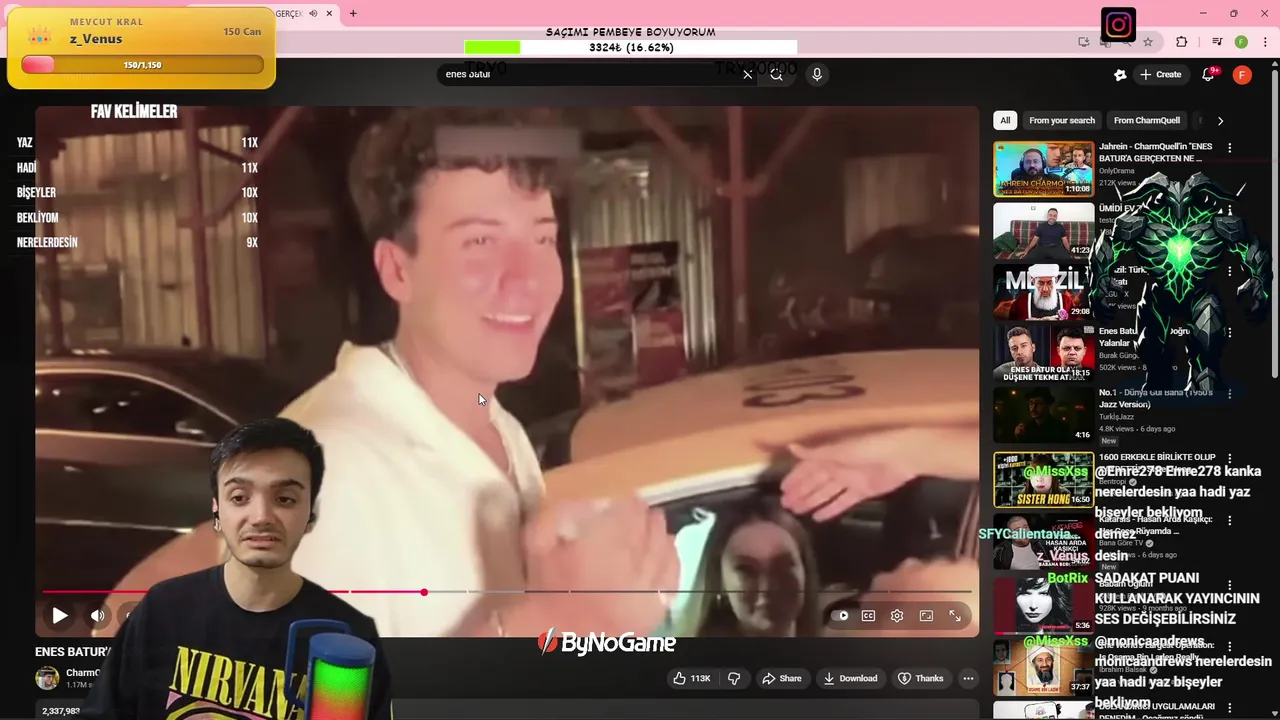Open the Jahrein - CharmQuell'in video thumbnail
Viewport: 1280px width, 720px height.
tap(1043, 169)
